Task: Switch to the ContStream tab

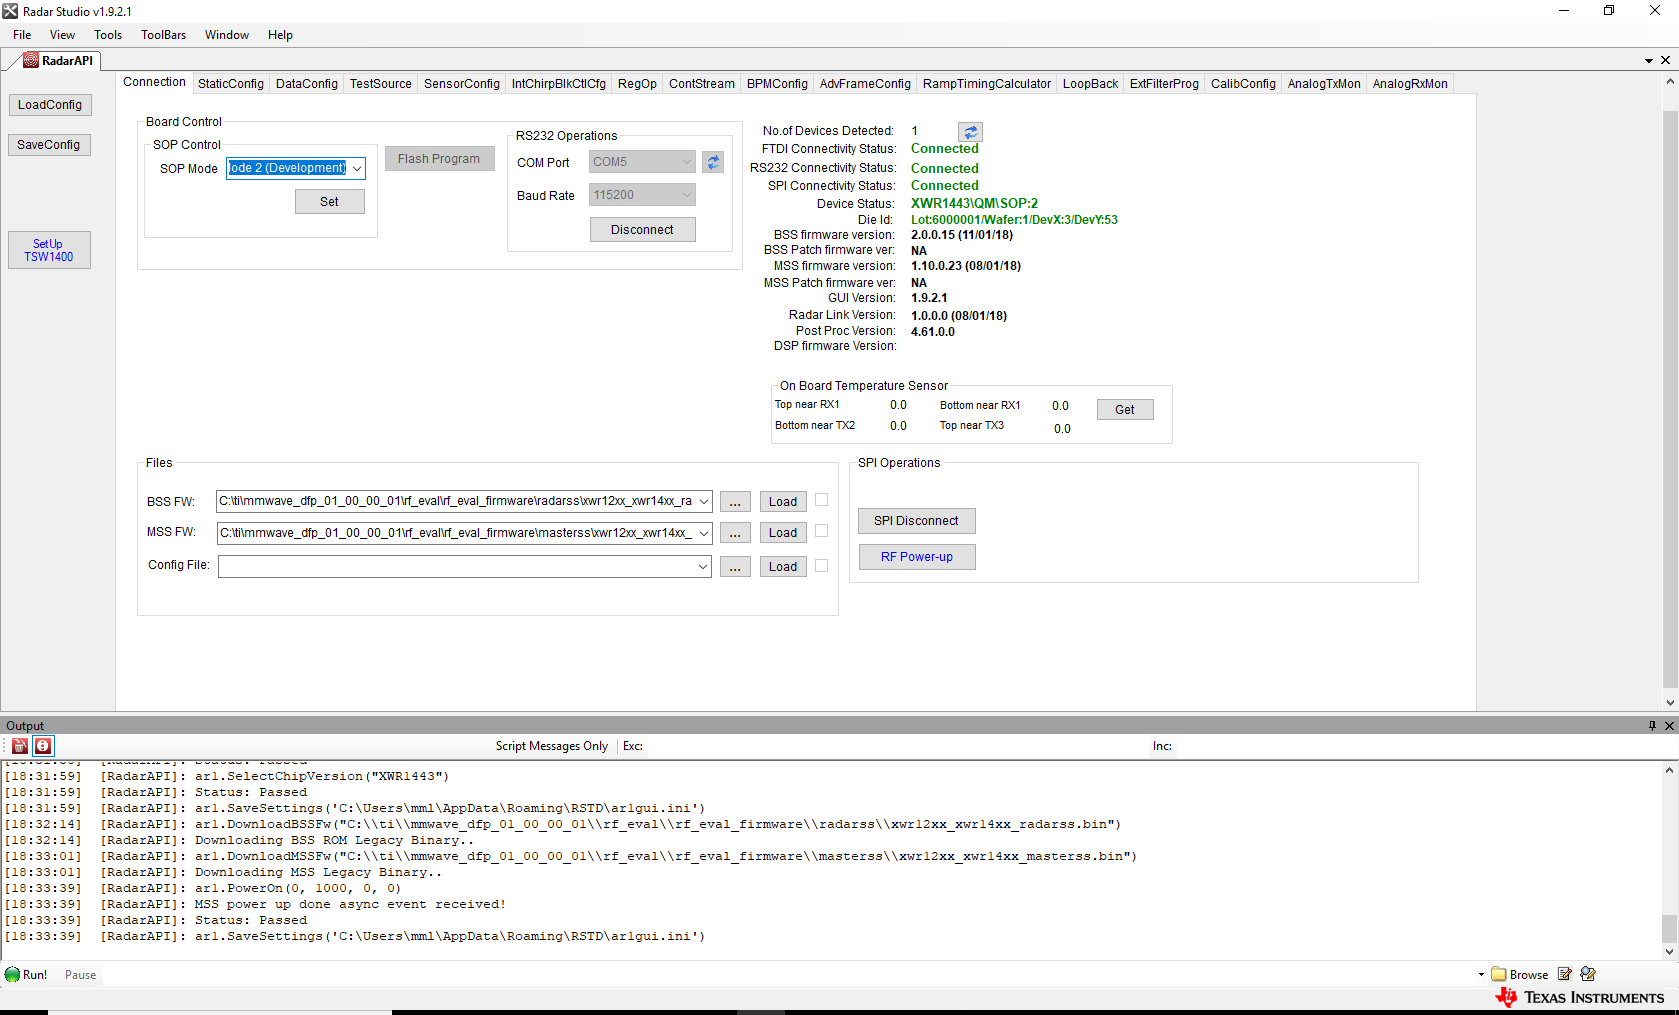Action: tap(702, 84)
